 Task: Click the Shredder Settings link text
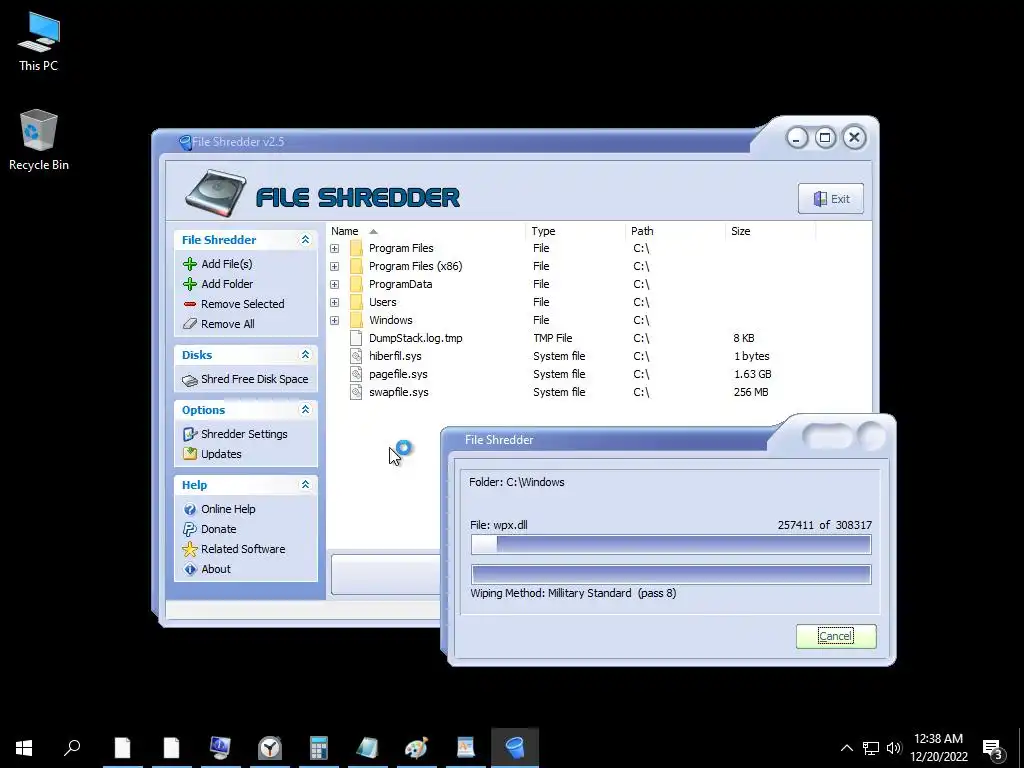244,434
